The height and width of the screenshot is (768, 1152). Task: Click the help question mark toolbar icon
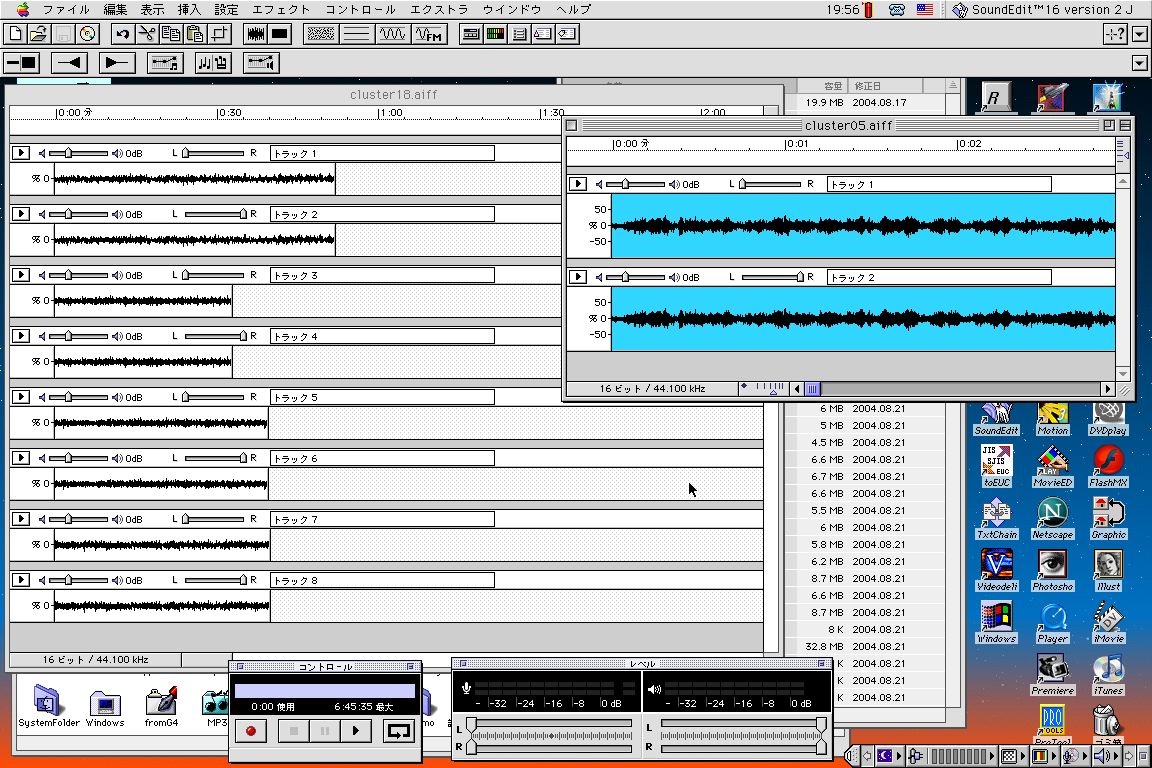1115,34
